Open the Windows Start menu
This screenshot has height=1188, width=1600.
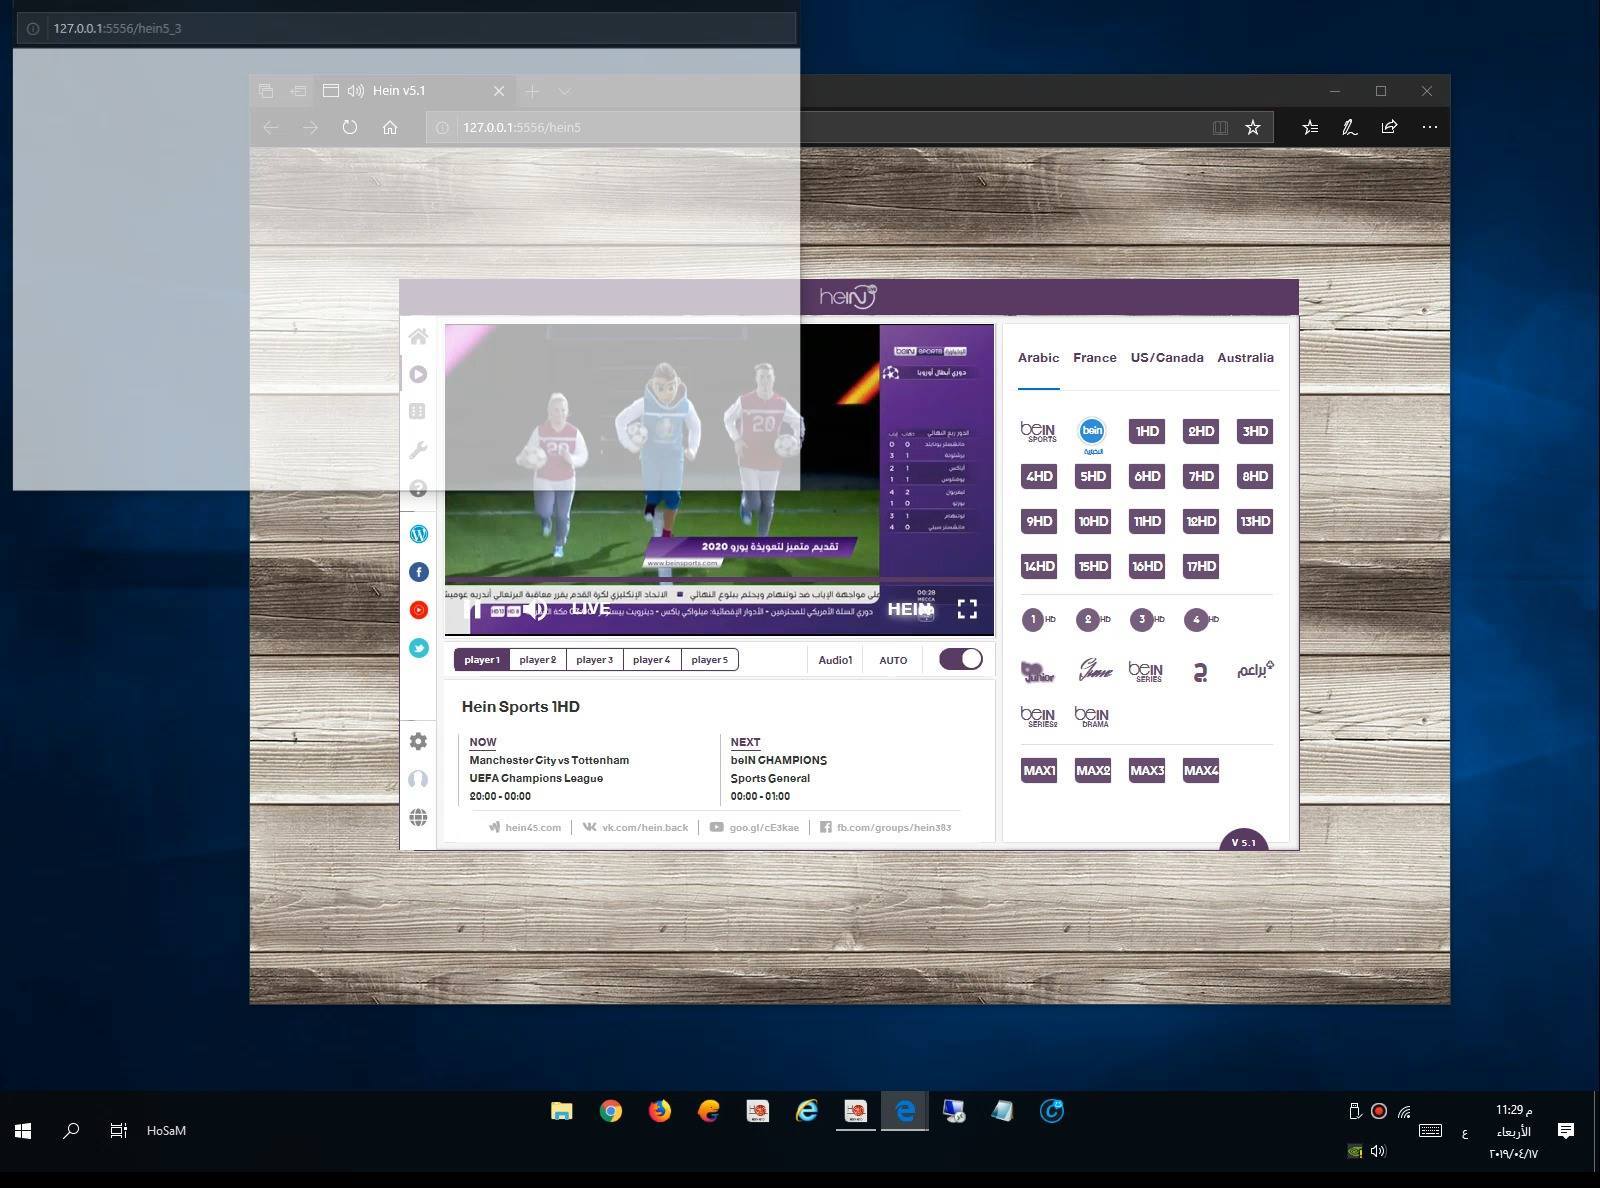click(23, 1130)
